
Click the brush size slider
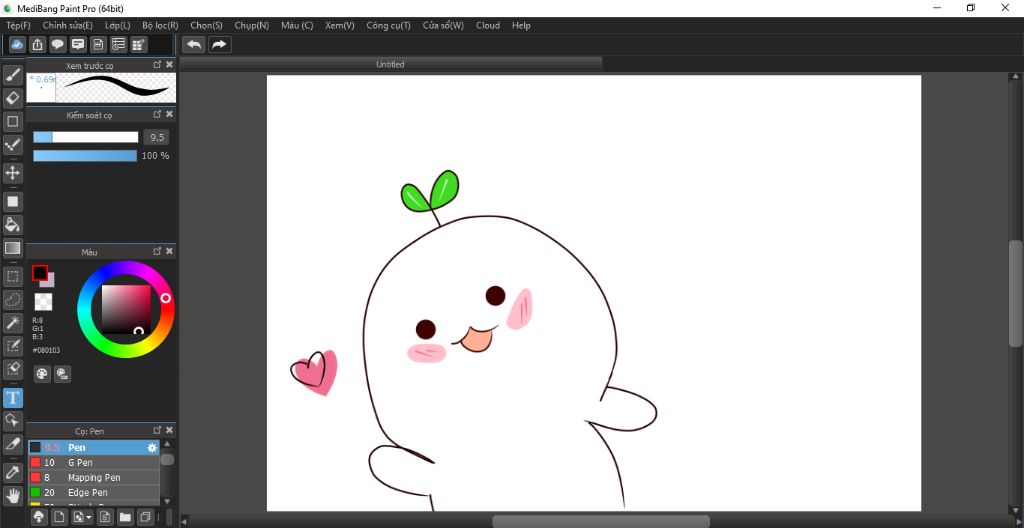coord(86,137)
